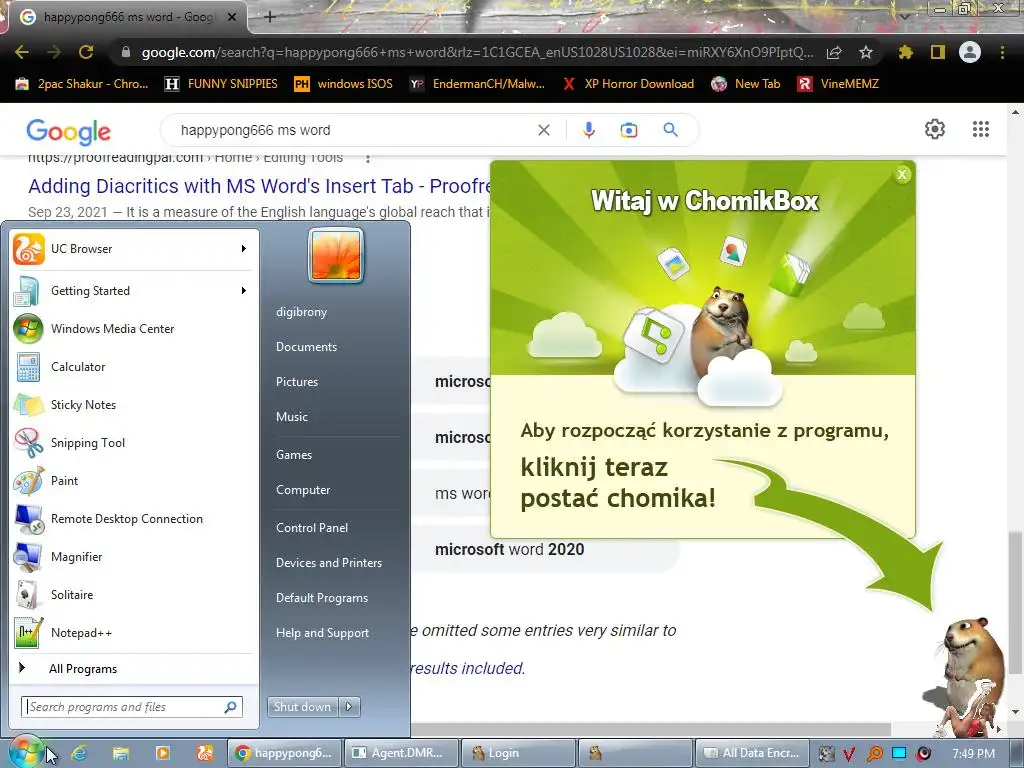Clear the Google search box

coord(543,130)
